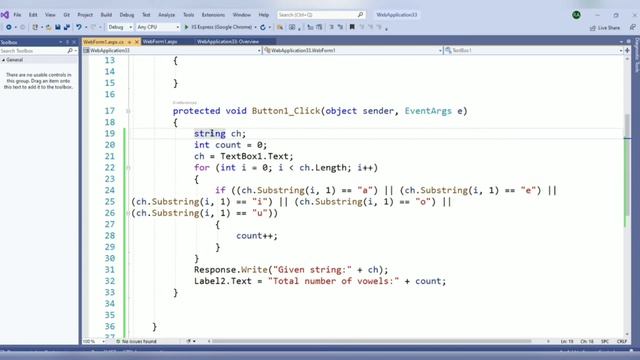The image size is (640, 360).
Task: Close the Toolbox panel
Action: click(74, 42)
